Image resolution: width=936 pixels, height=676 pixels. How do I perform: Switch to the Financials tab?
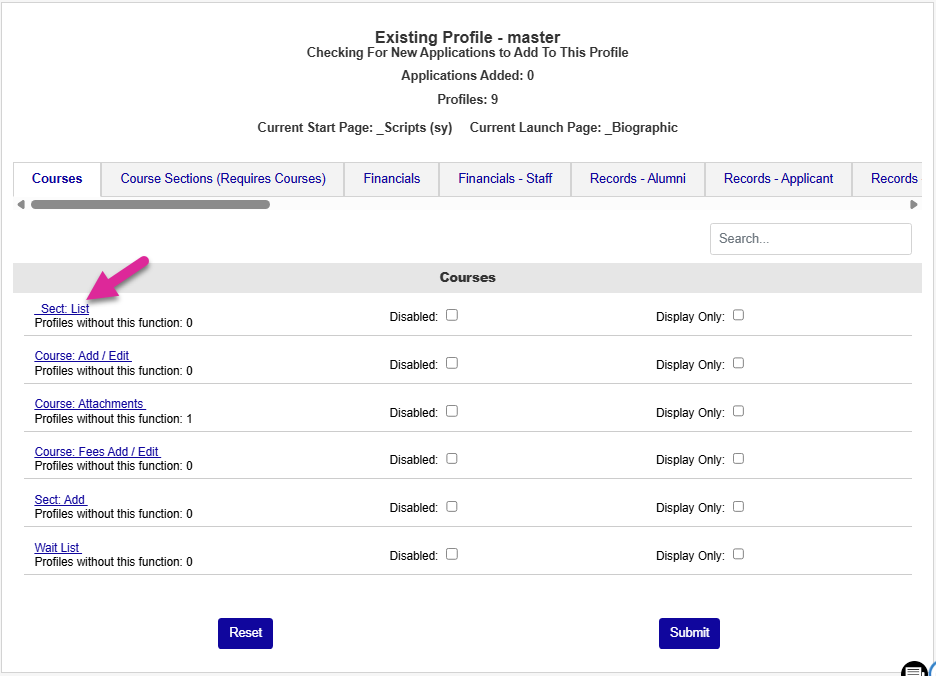click(391, 179)
